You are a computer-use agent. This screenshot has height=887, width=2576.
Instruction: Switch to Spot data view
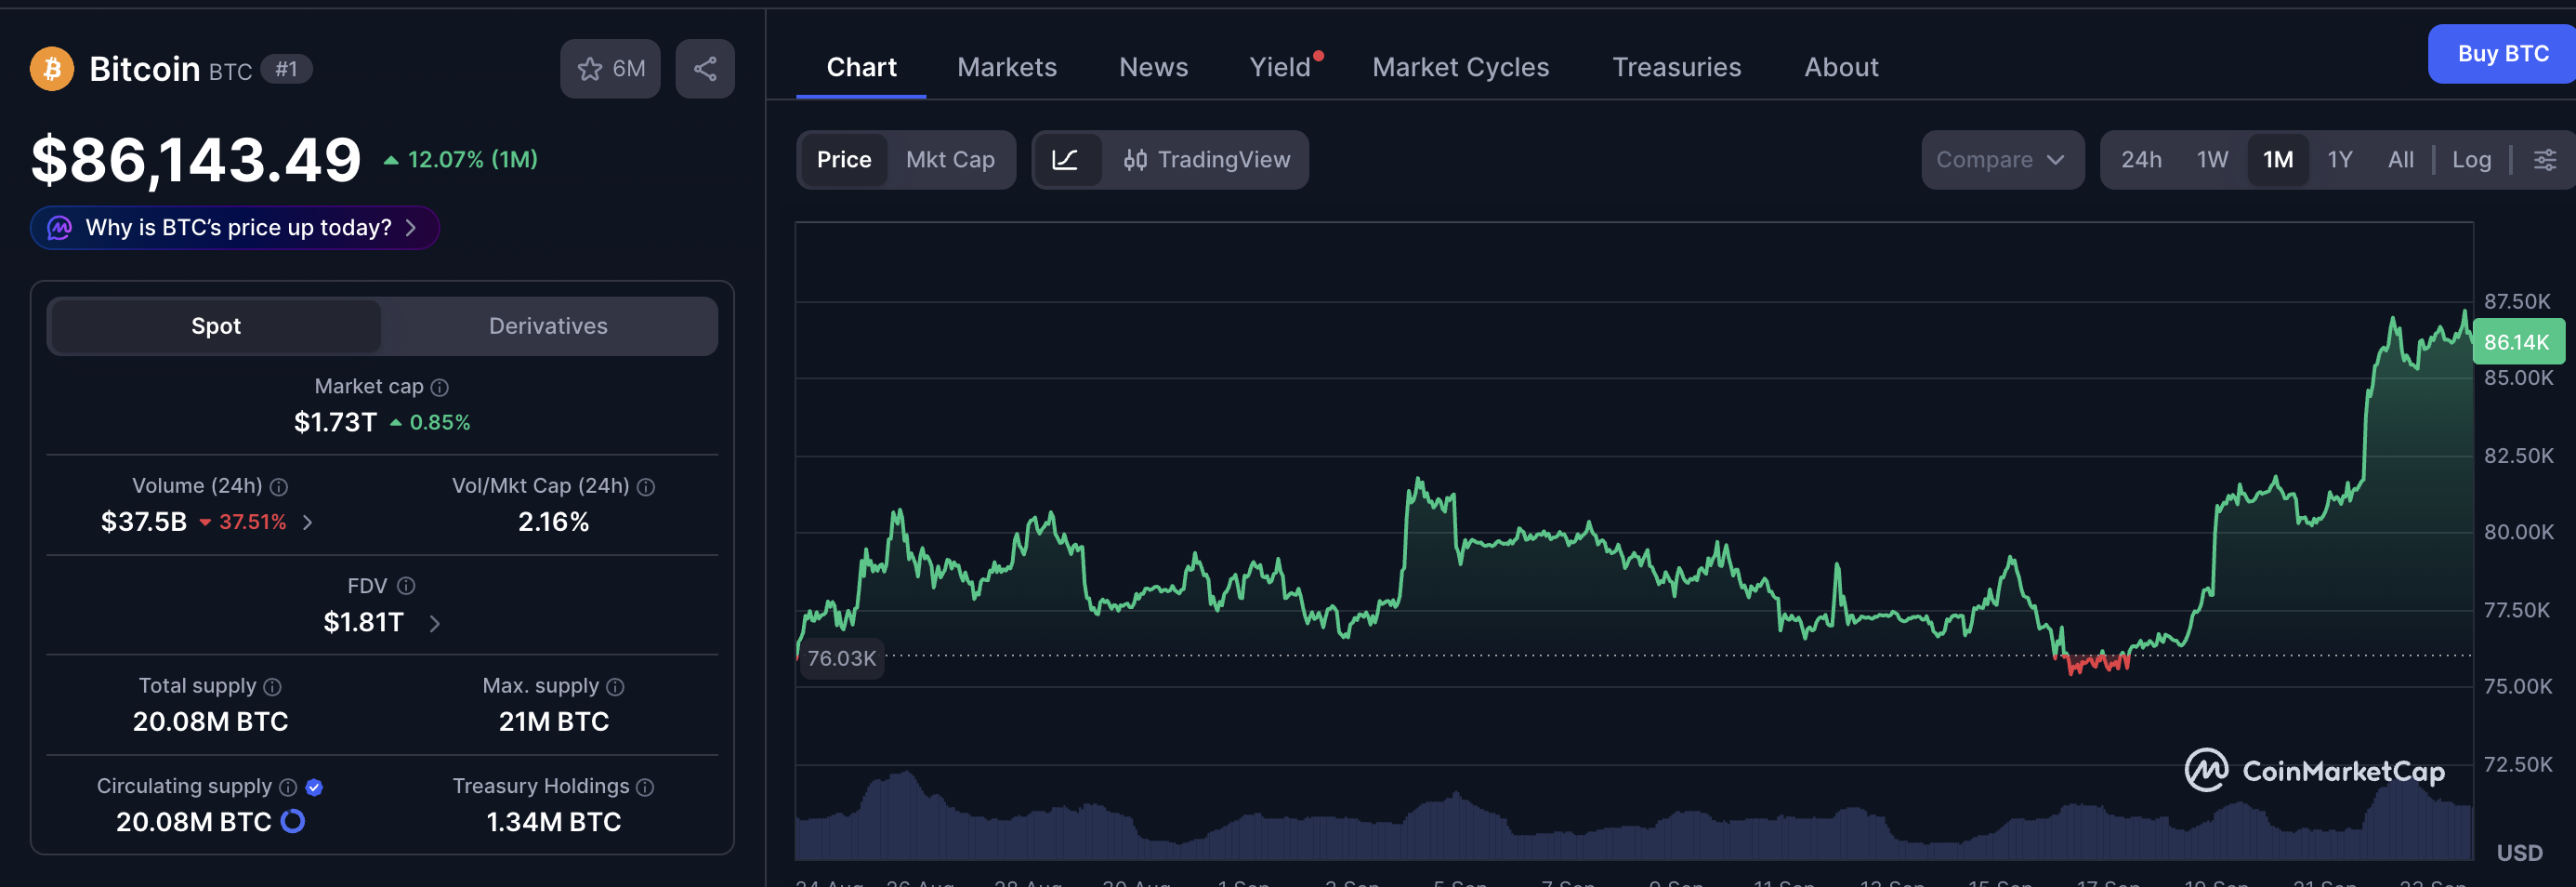point(216,326)
